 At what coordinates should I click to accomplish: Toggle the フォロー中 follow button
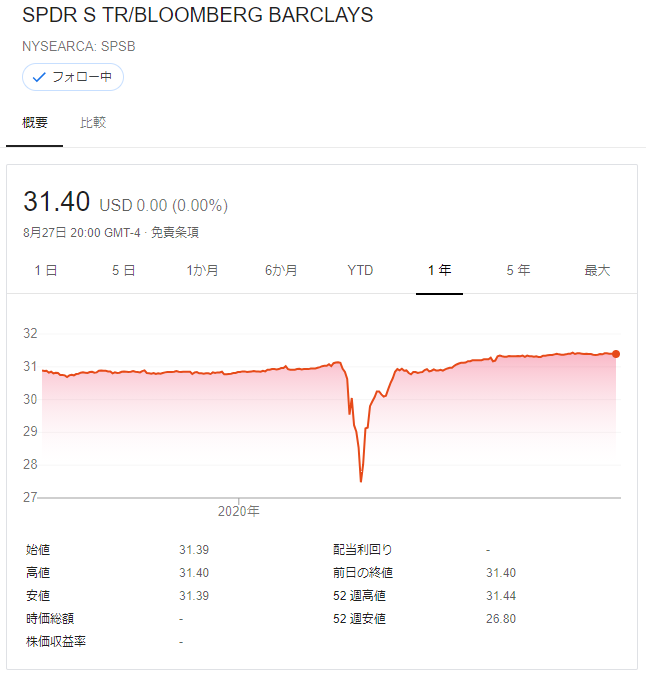[73, 77]
